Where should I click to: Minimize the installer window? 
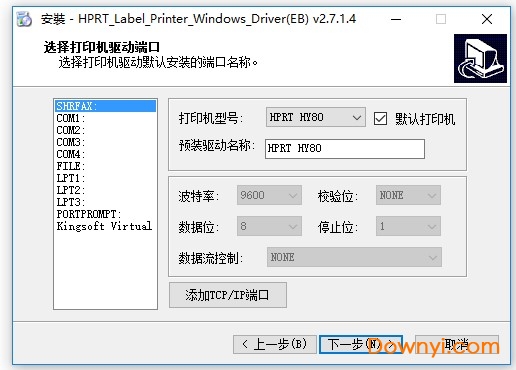coord(396,19)
